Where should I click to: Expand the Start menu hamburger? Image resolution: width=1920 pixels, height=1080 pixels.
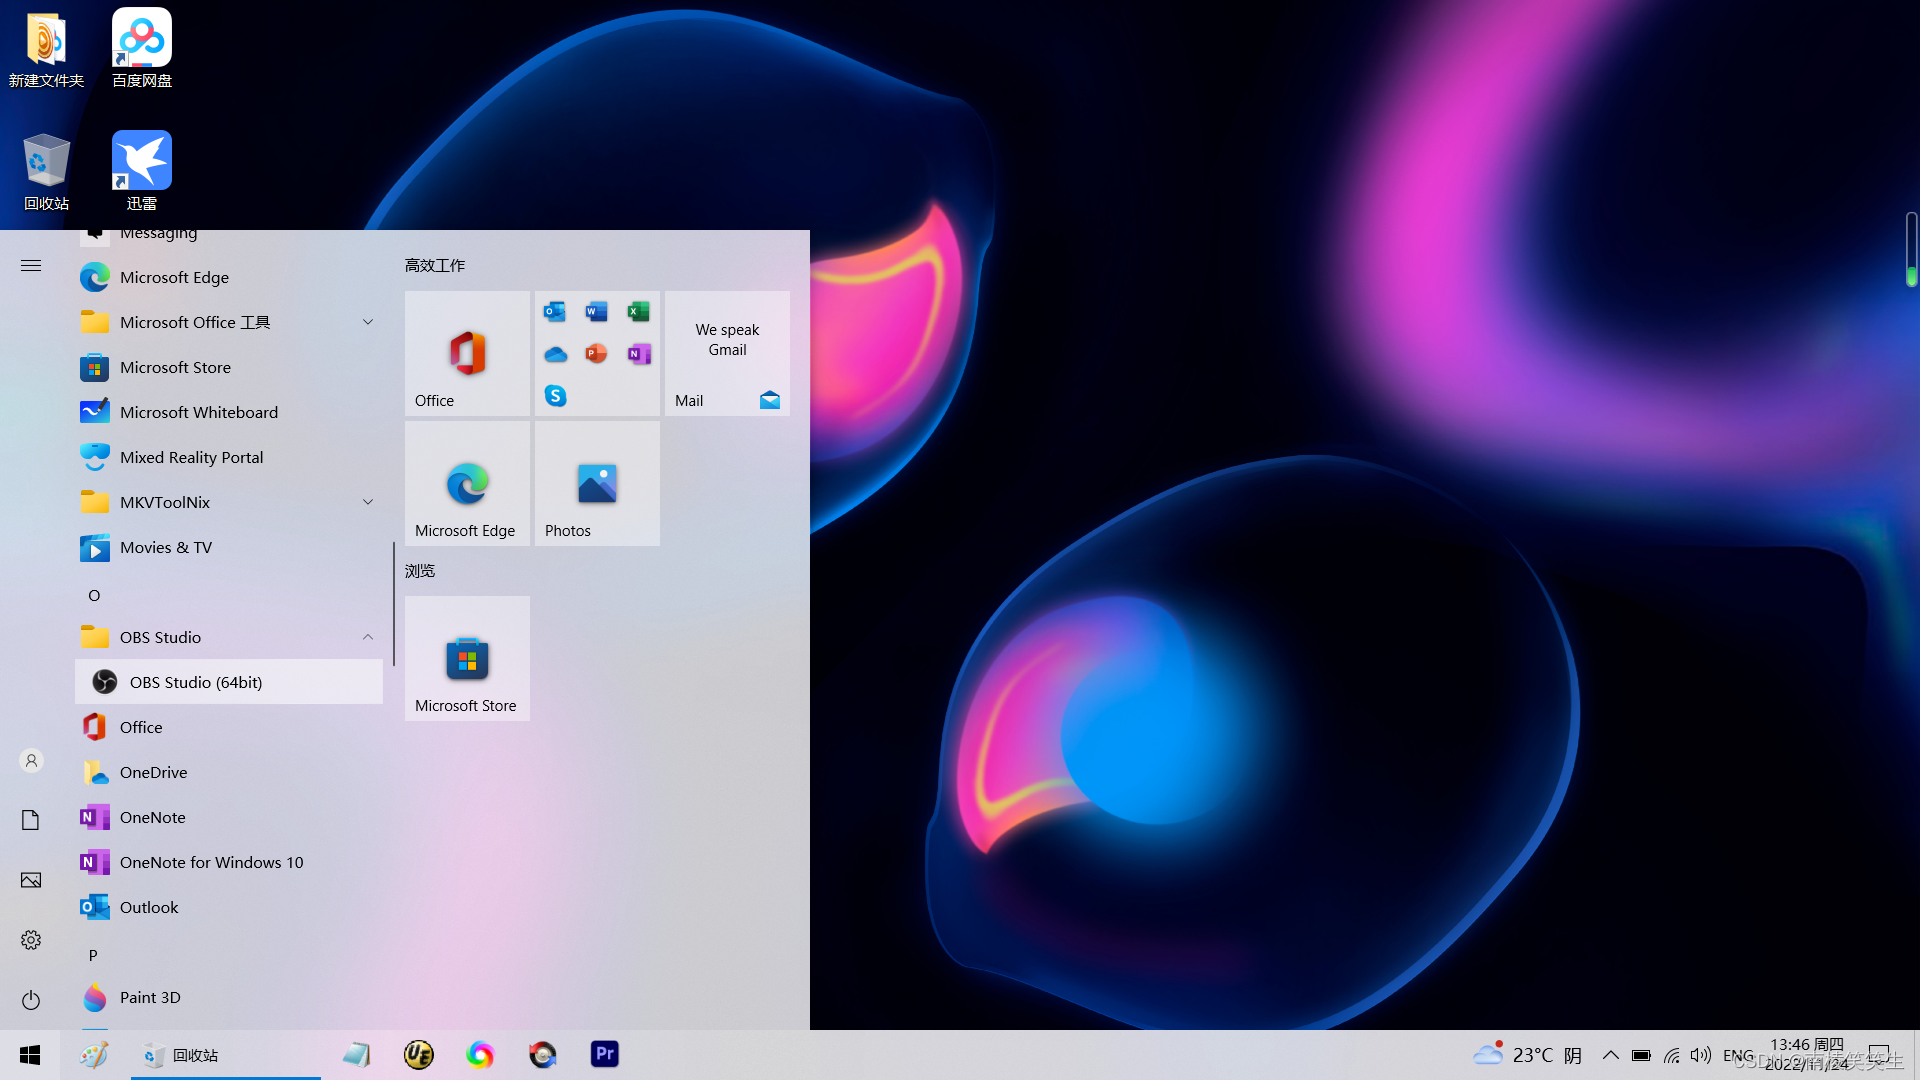point(31,265)
